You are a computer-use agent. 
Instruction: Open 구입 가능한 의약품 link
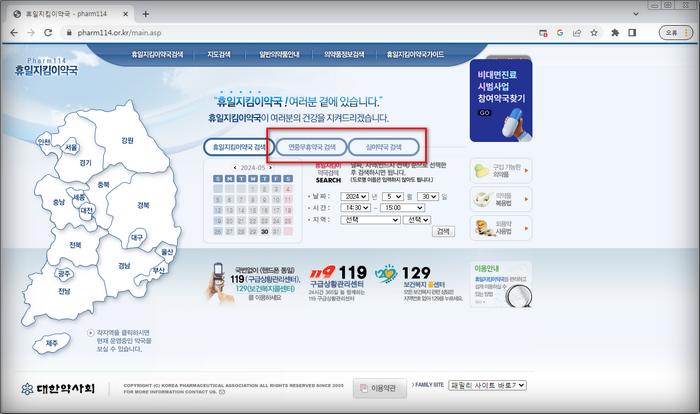pyautogui.click(x=501, y=171)
